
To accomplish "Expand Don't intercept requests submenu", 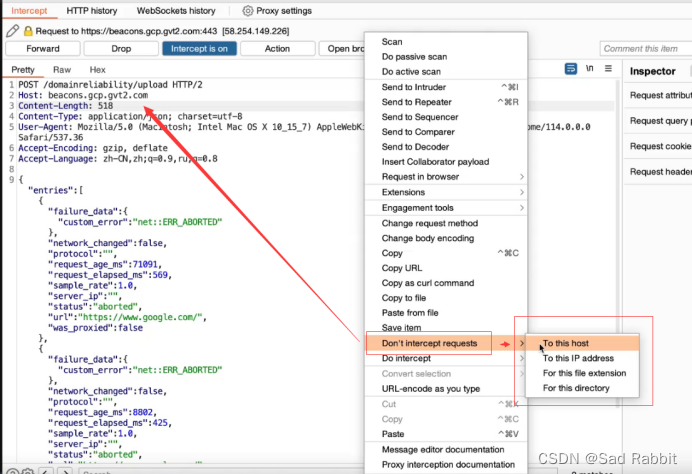I will tap(446, 343).
